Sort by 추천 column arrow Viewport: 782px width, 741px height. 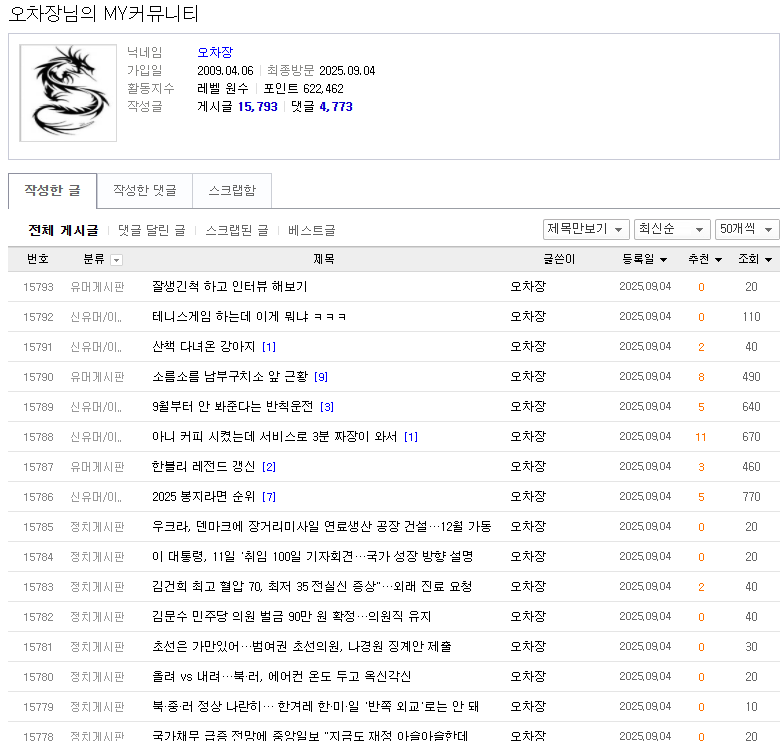pyautogui.click(x=716, y=260)
